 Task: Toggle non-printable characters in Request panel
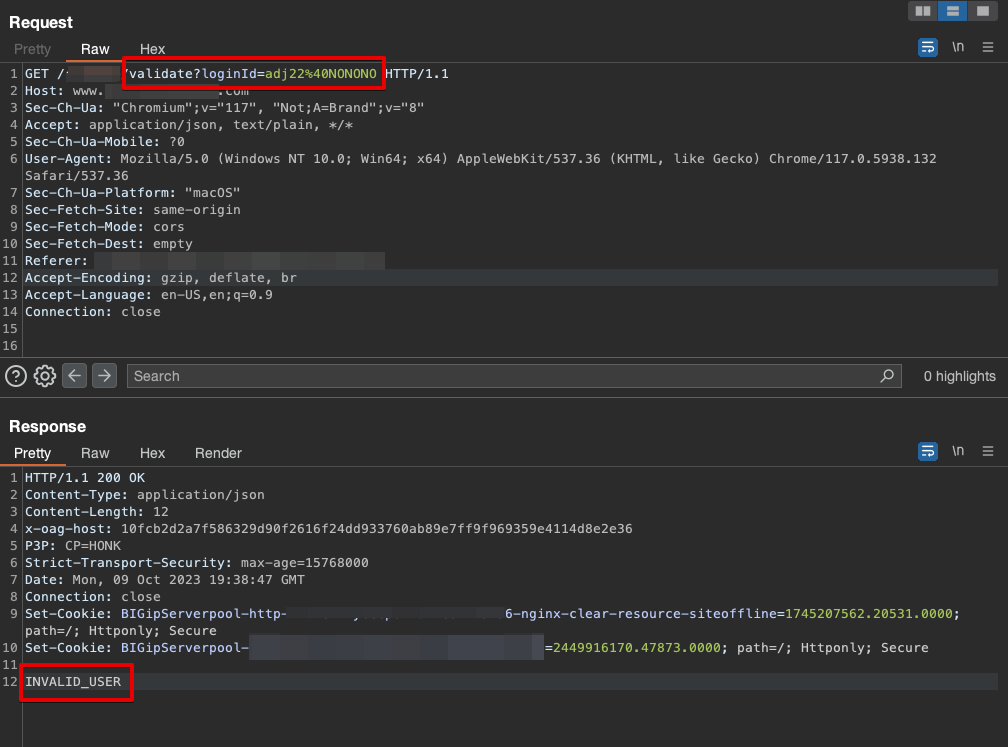pyautogui.click(x=958, y=47)
